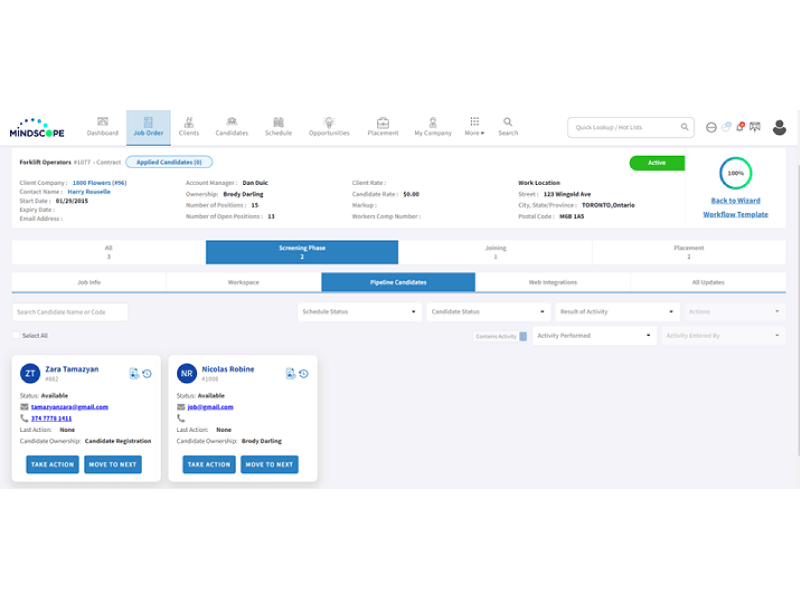This screenshot has height=599, width=800.
Task: Click the notifications bell icon
Action: (x=740, y=127)
